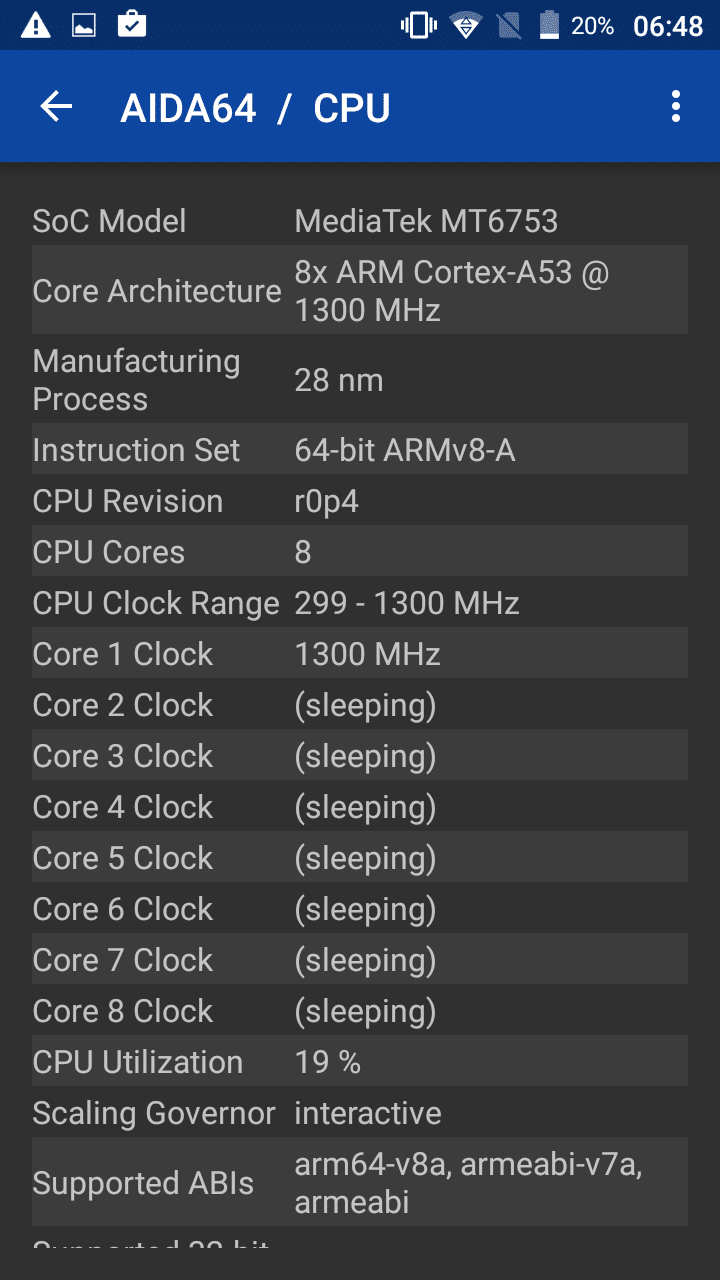Open the three-dot overflow menu

click(x=676, y=107)
